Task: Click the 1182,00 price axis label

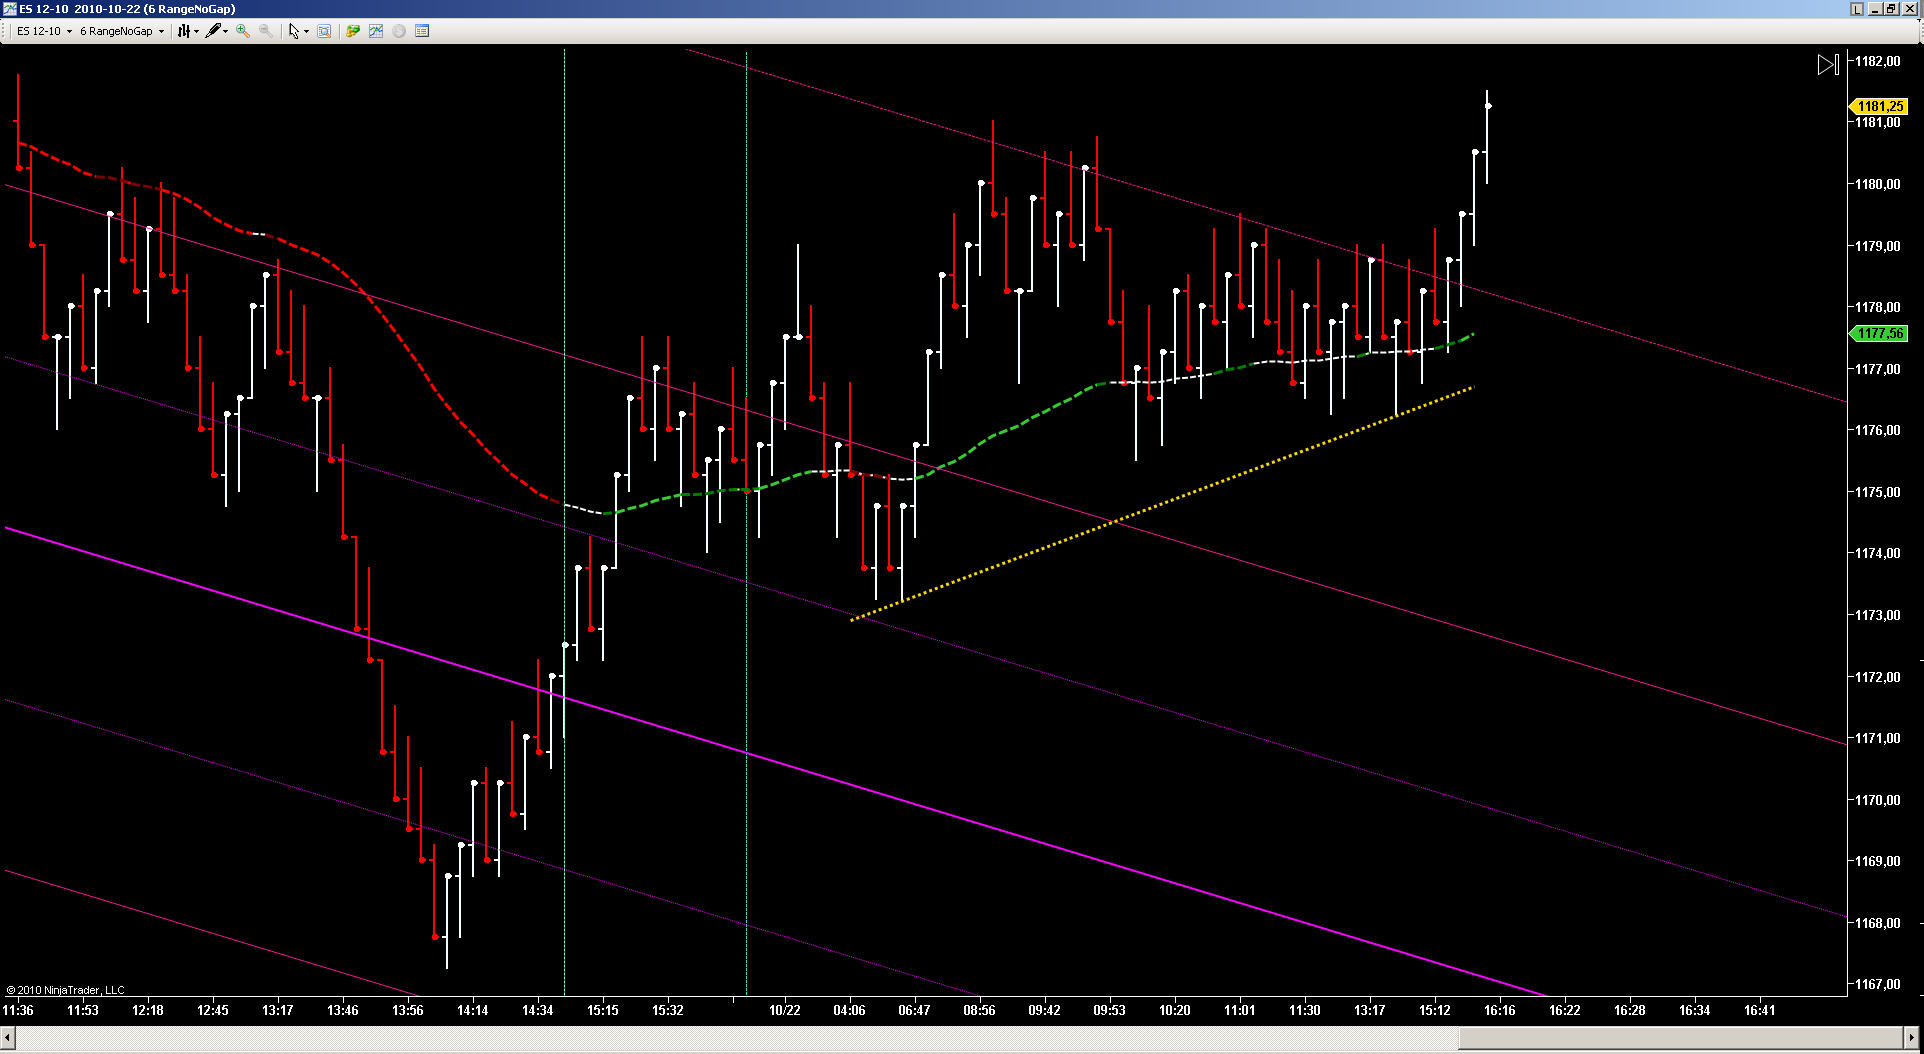Action: [x=1878, y=61]
